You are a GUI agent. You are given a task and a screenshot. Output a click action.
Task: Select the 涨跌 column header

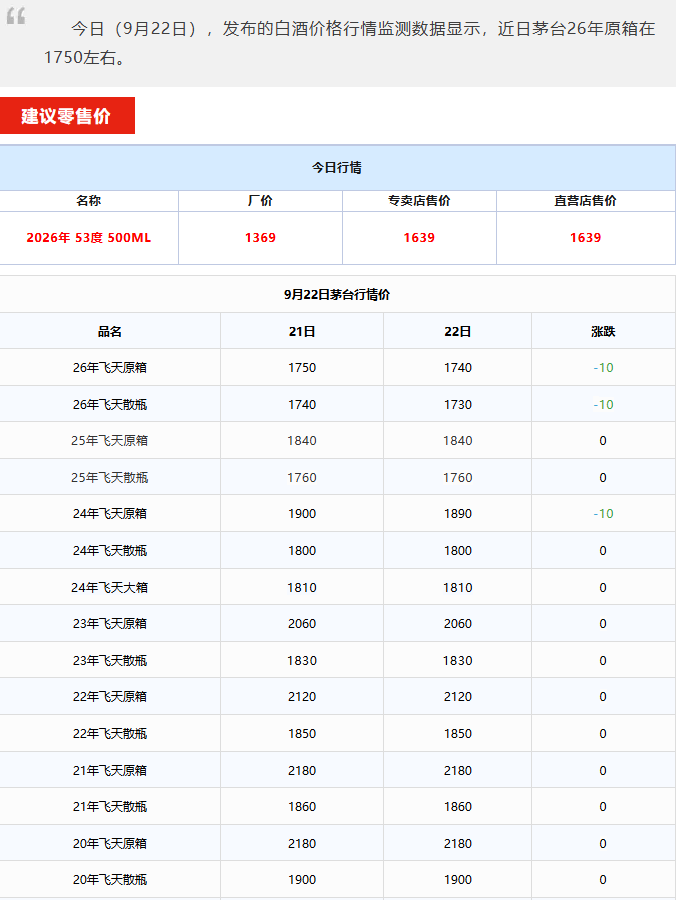(x=603, y=331)
